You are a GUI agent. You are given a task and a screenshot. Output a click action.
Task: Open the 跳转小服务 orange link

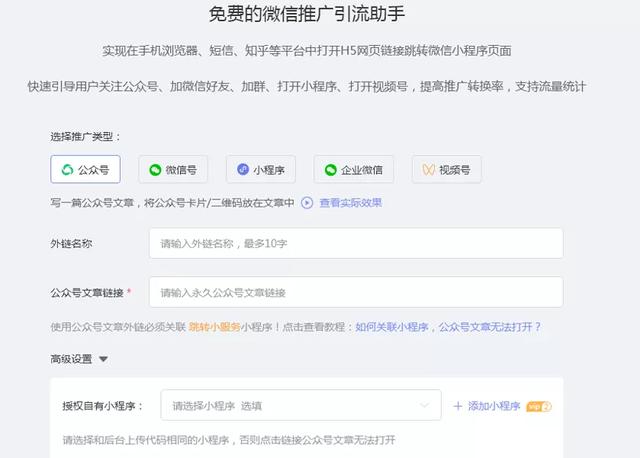click(x=214, y=327)
